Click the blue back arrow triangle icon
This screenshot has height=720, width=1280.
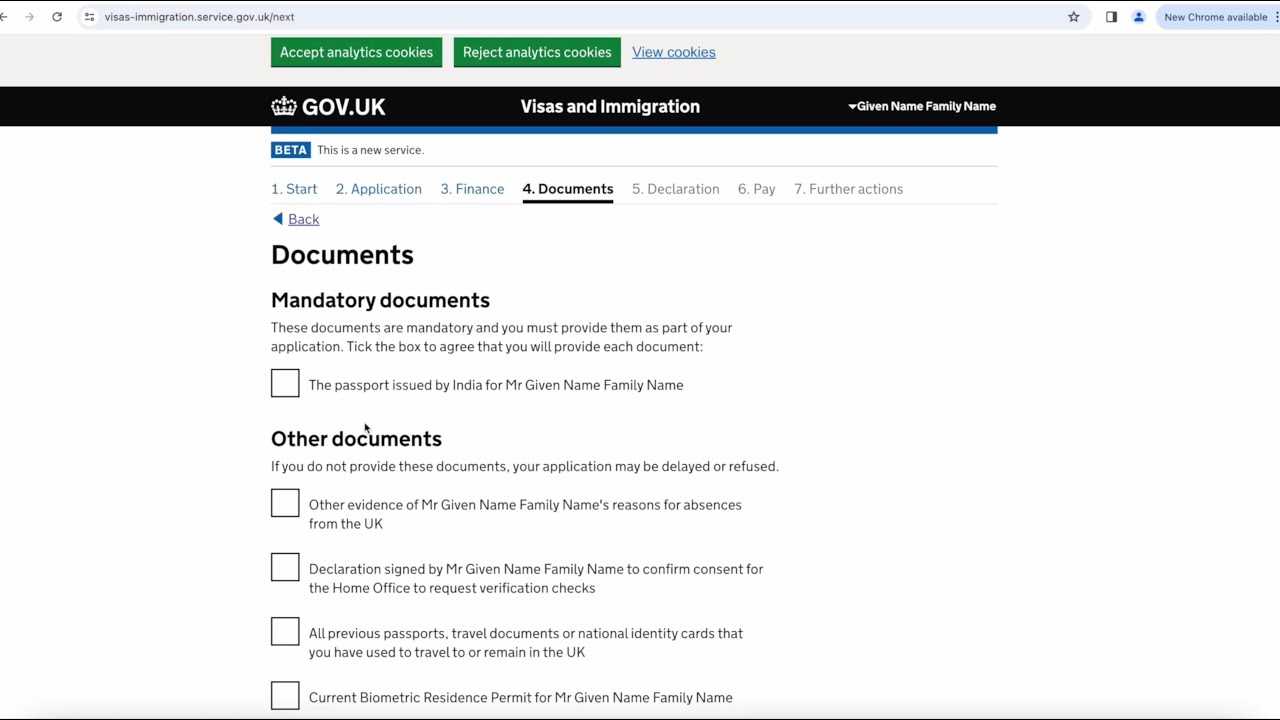pos(277,219)
